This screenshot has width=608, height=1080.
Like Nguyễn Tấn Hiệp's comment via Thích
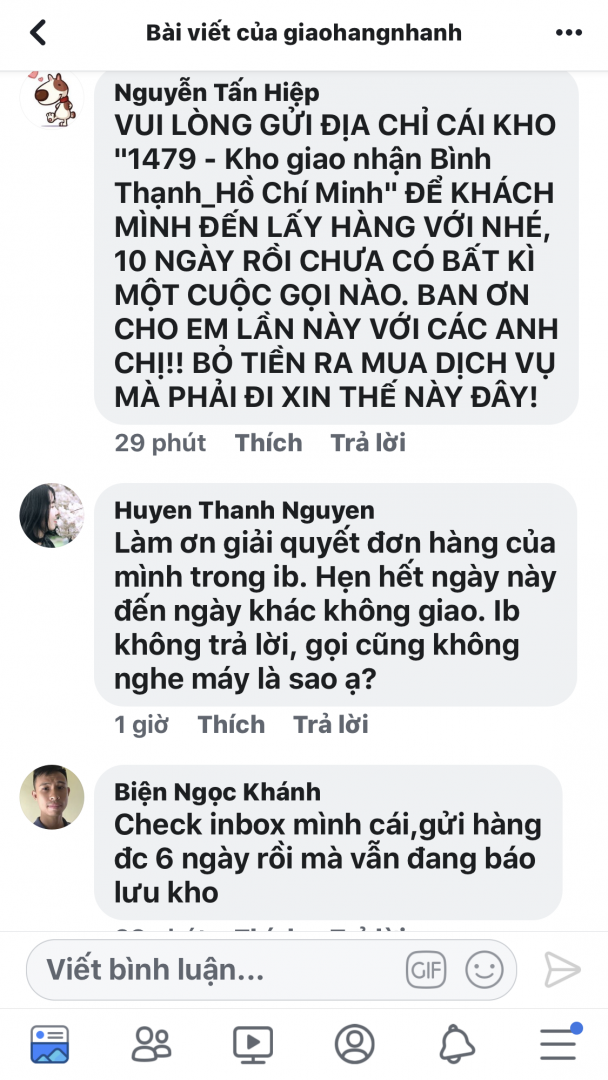click(269, 443)
